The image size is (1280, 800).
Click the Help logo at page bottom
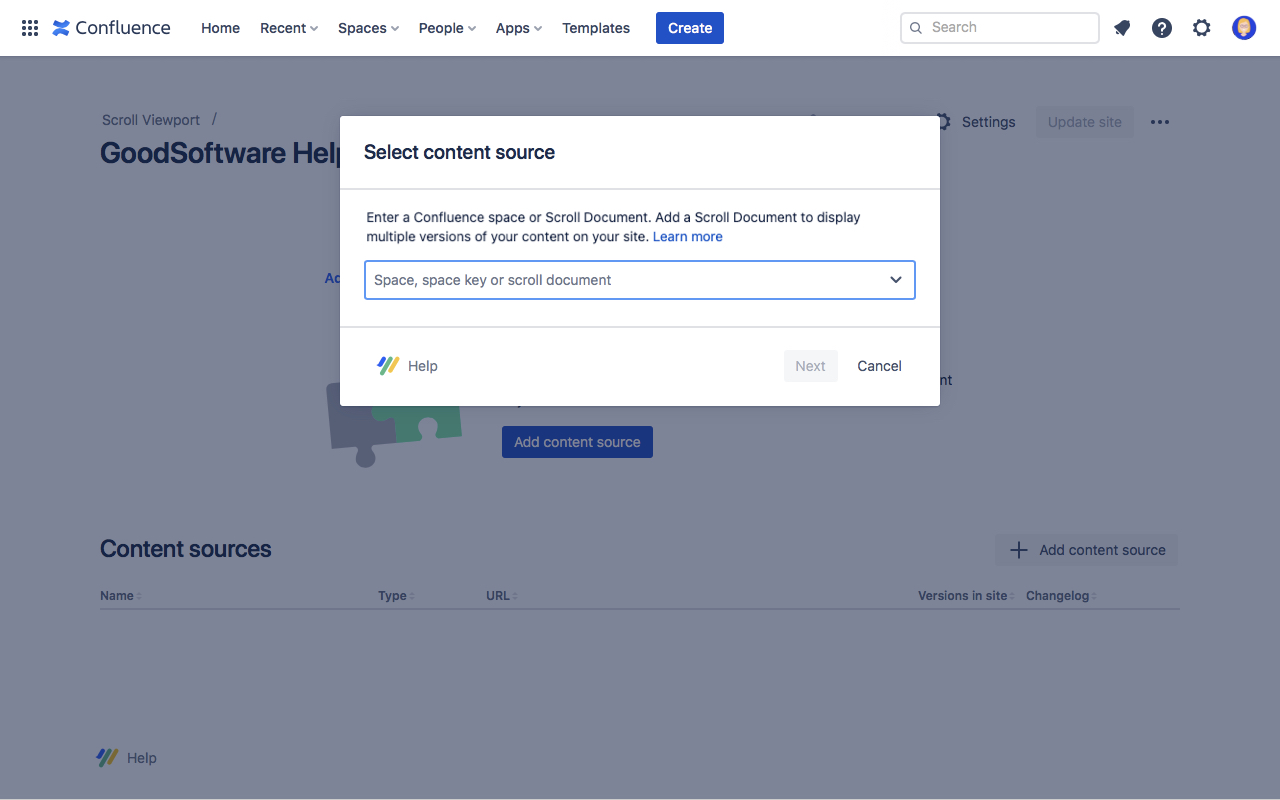click(108, 758)
